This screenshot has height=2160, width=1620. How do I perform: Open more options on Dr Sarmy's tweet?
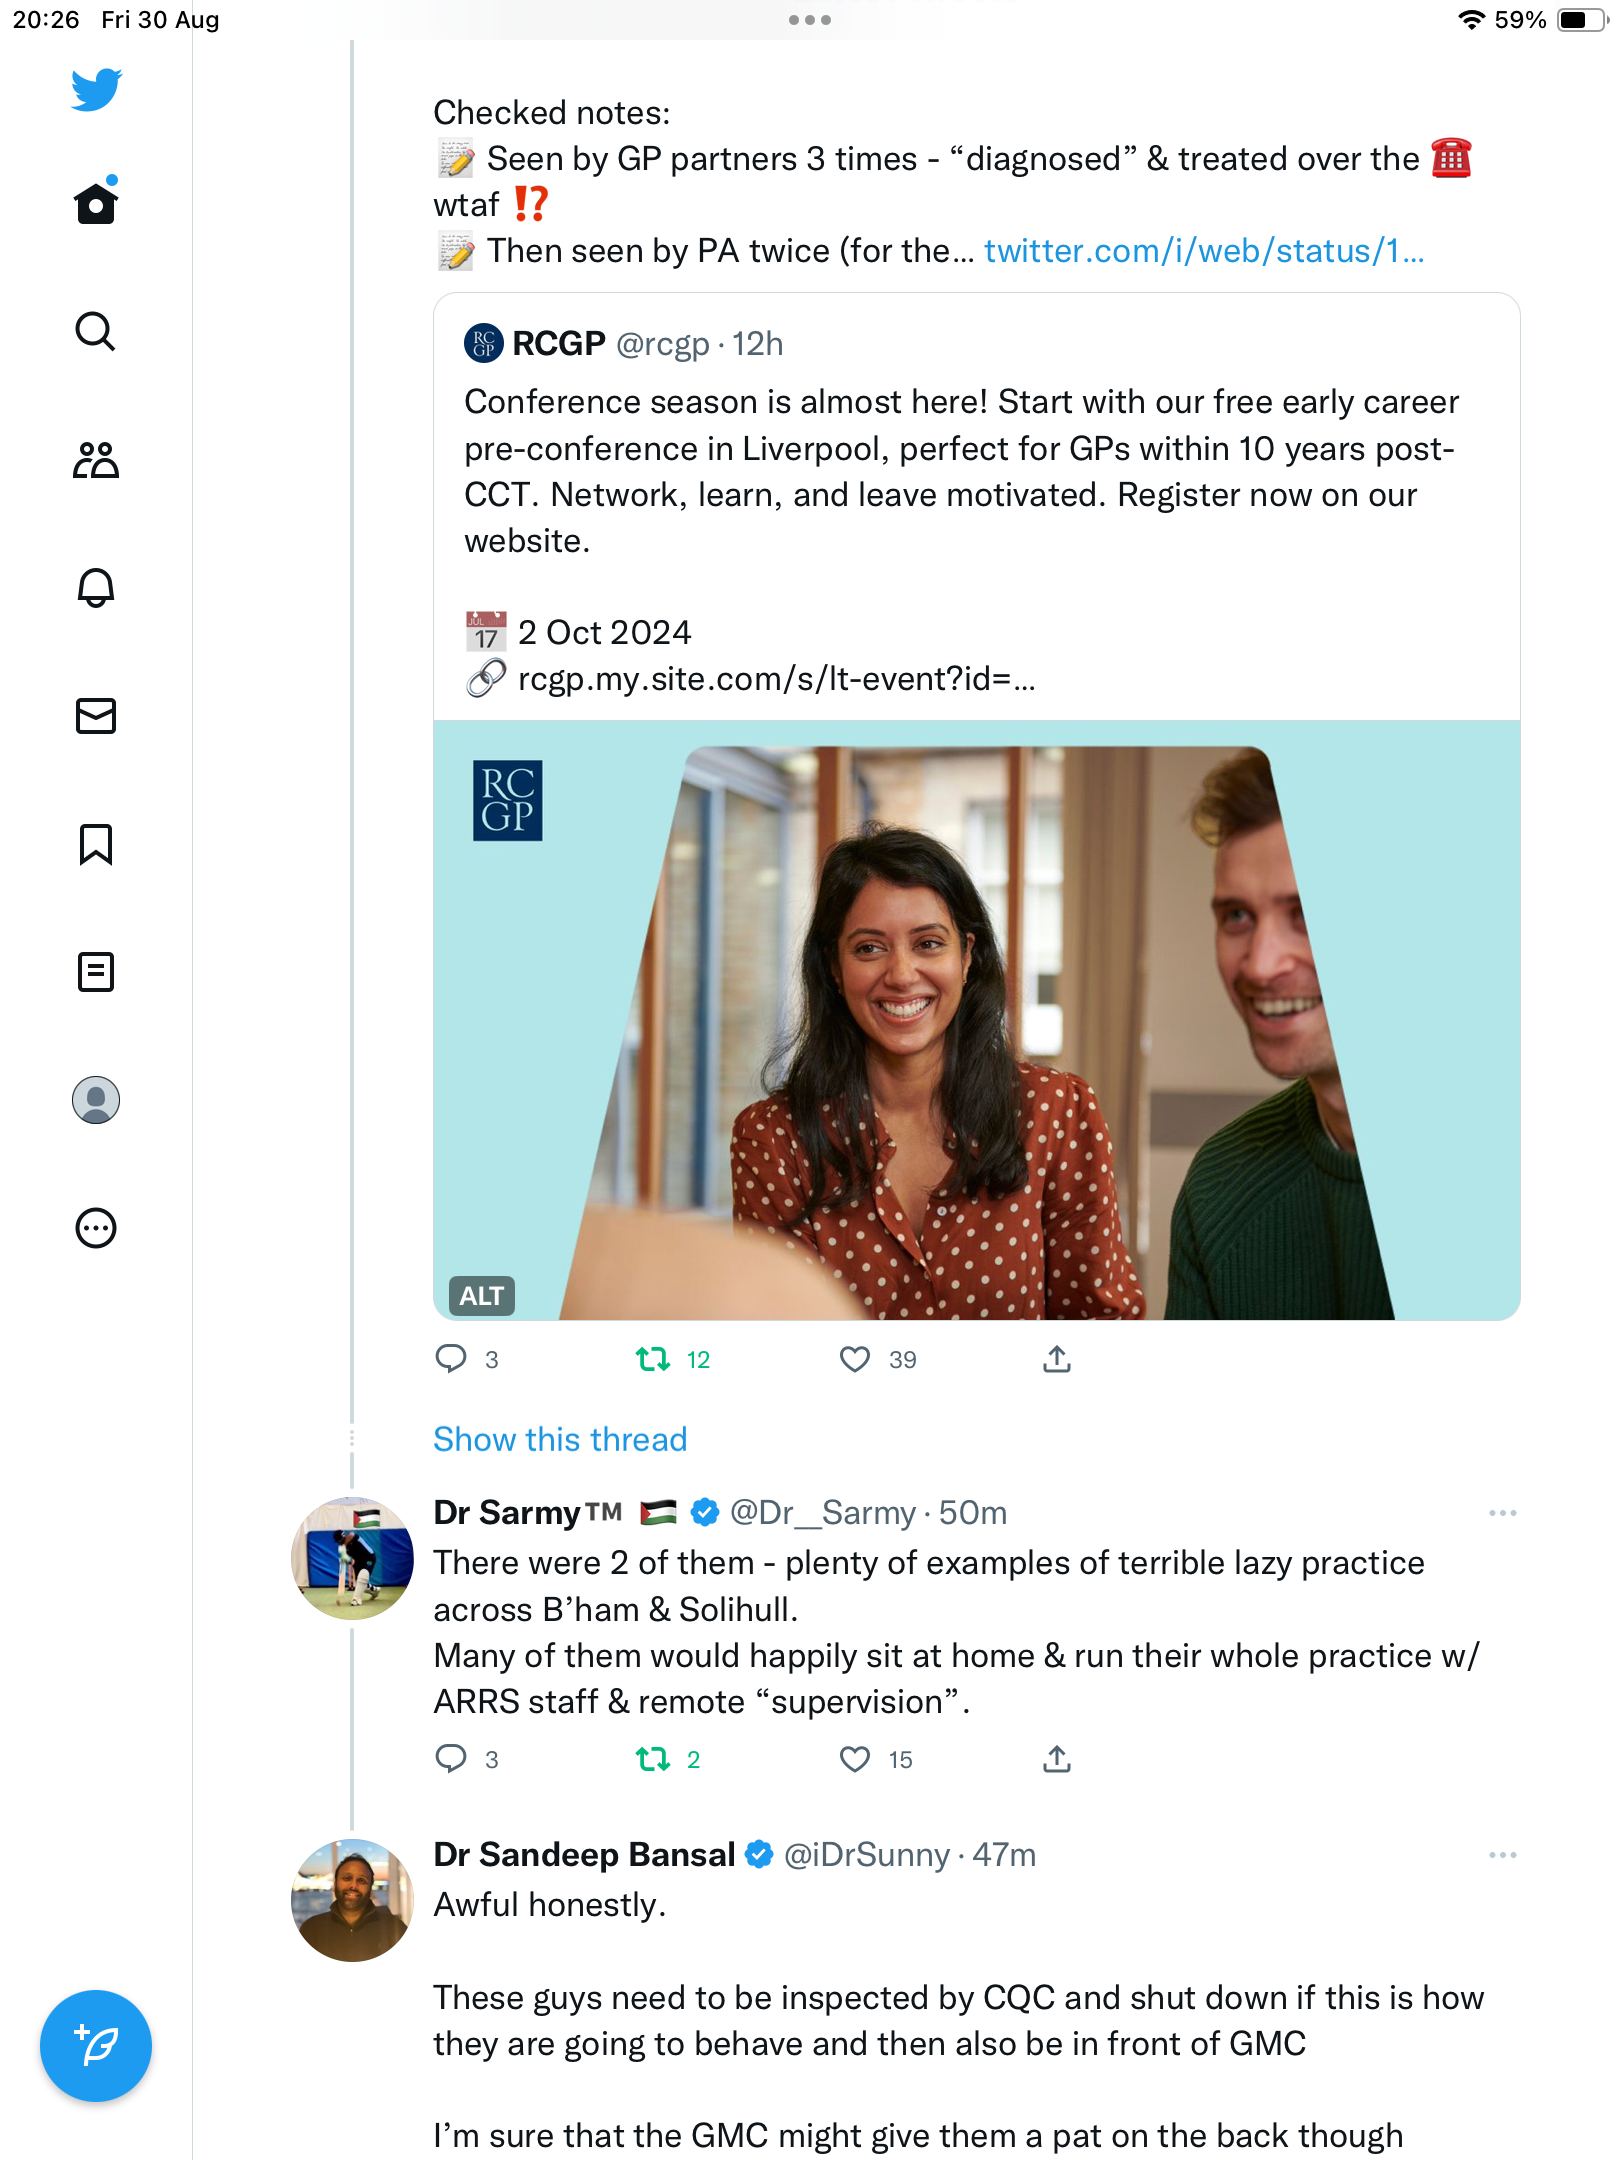[1502, 1513]
